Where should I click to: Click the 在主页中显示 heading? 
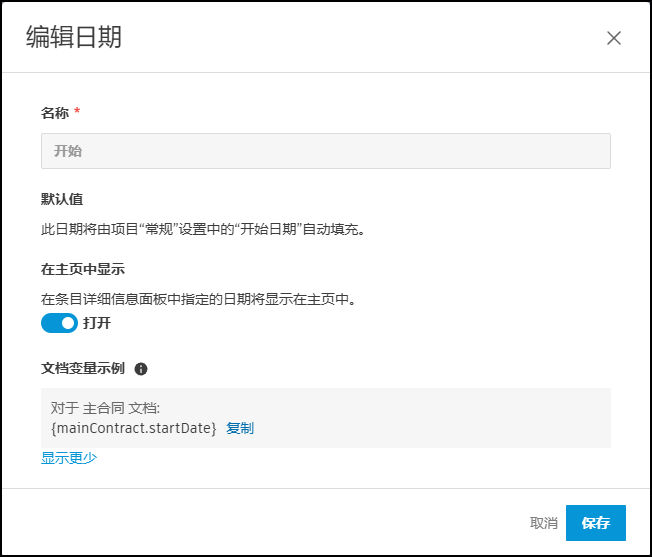tap(83, 269)
